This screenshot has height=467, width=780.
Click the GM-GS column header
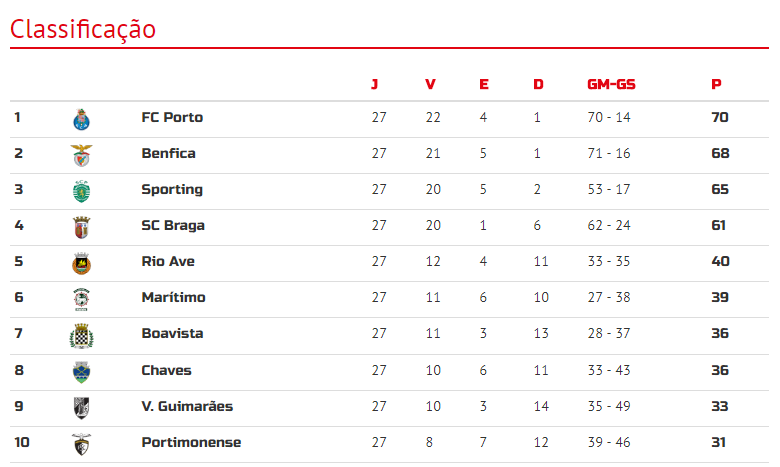(611, 84)
